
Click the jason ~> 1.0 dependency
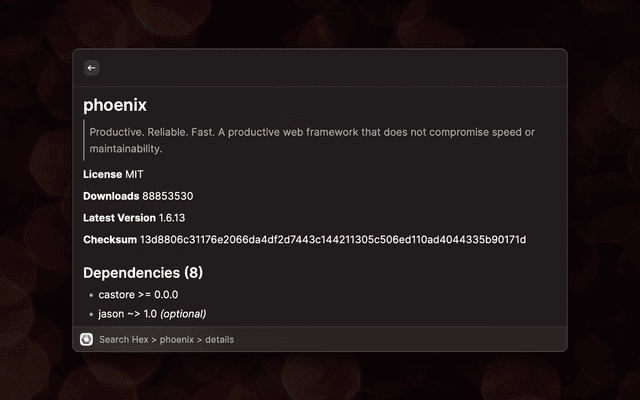127,314
